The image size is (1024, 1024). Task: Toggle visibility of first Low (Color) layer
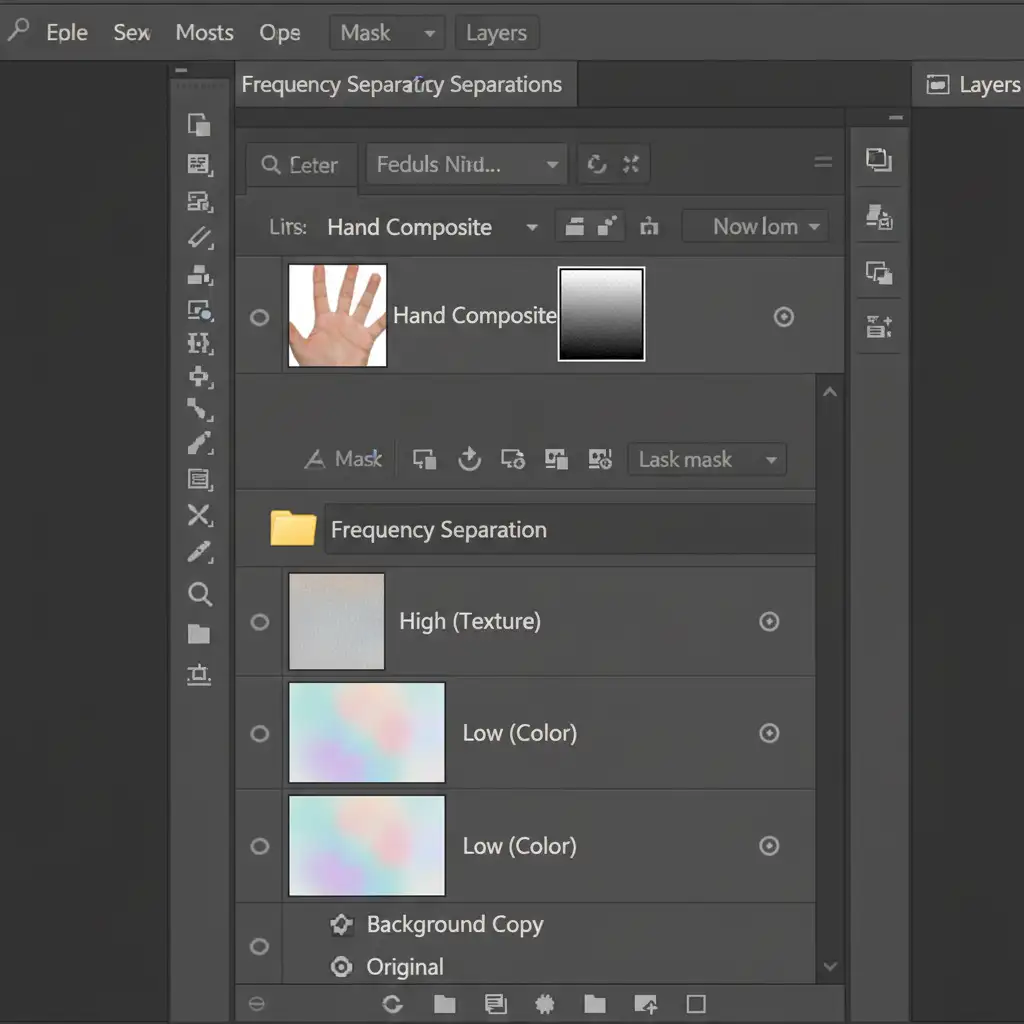tap(259, 734)
